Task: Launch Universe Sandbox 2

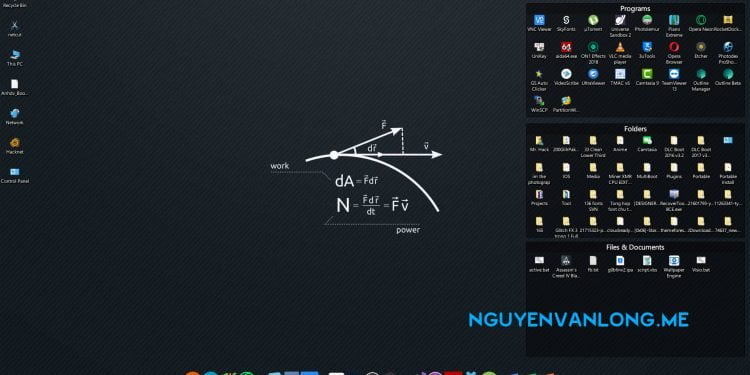Action: tap(620, 26)
